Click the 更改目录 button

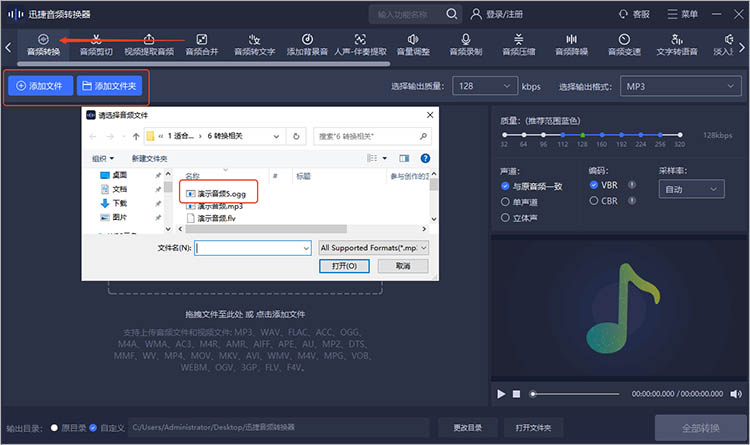(468, 428)
